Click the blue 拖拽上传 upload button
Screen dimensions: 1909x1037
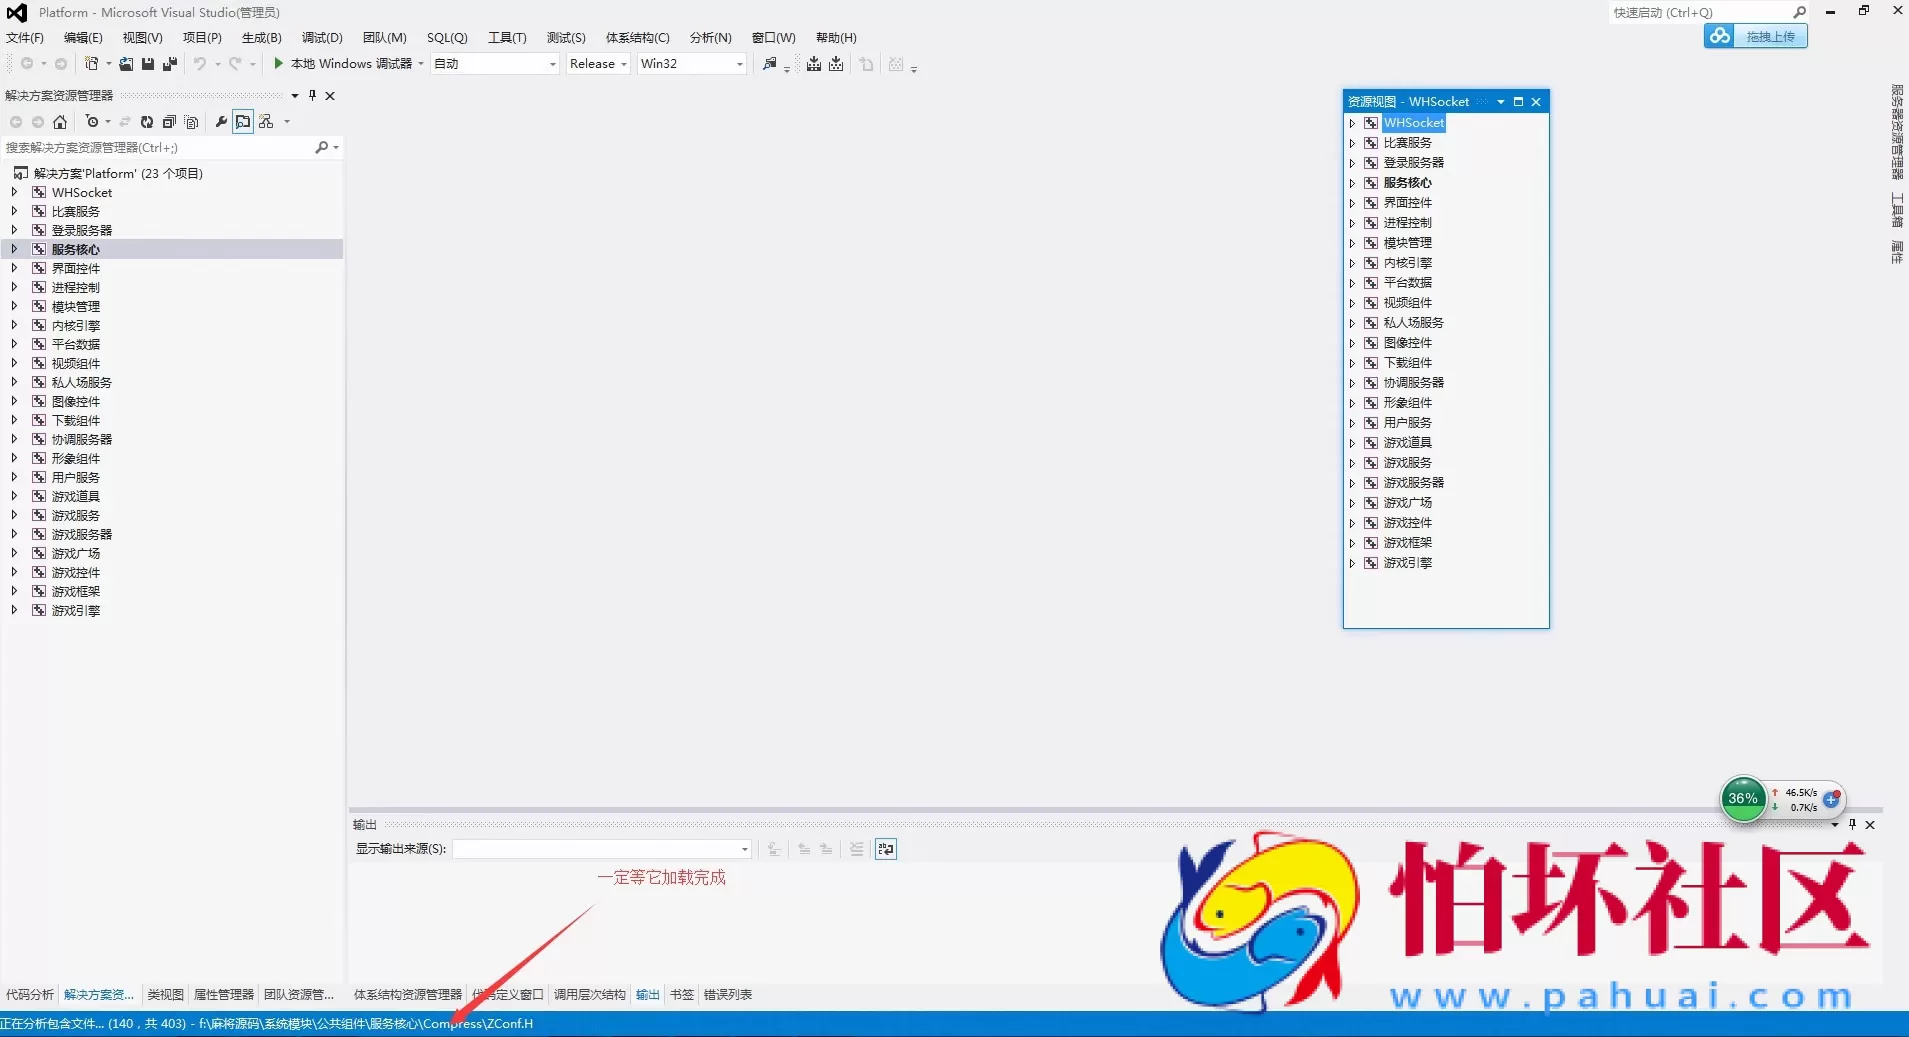(x=1756, y=37)
